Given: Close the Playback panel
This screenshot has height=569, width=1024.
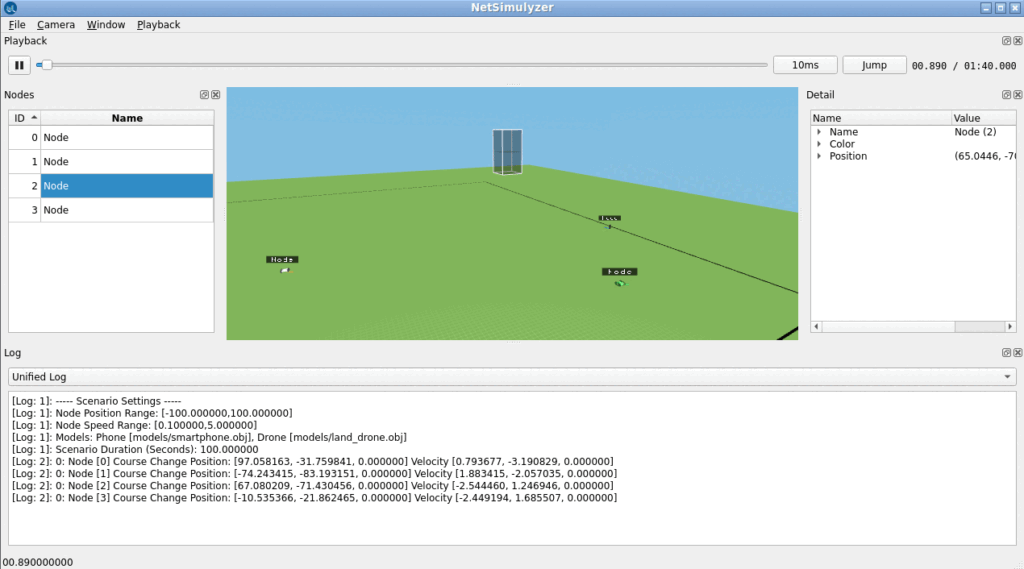Looking at the screenshot, I should click(1017, 41).
